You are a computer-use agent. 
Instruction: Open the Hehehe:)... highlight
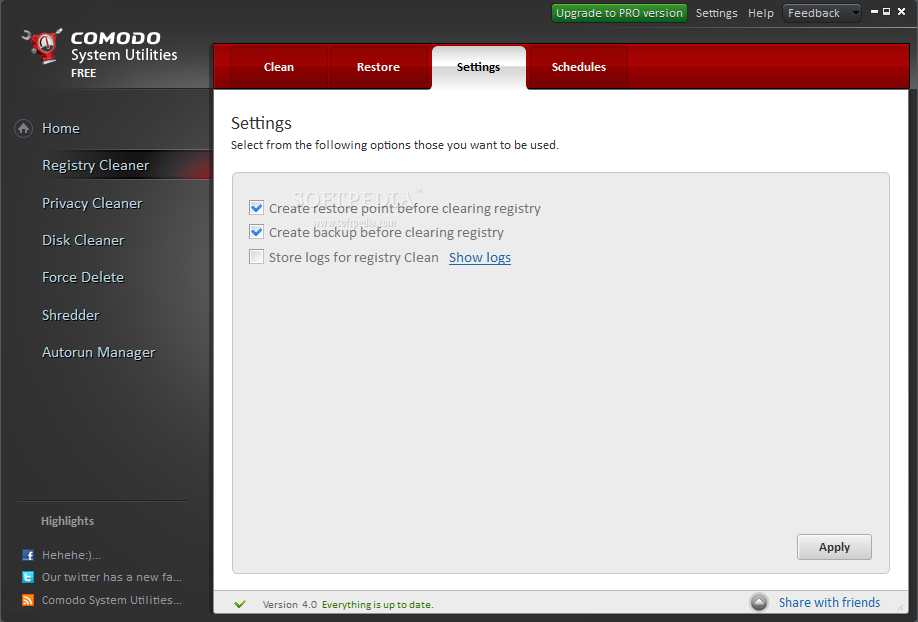[x=71, y=555]
